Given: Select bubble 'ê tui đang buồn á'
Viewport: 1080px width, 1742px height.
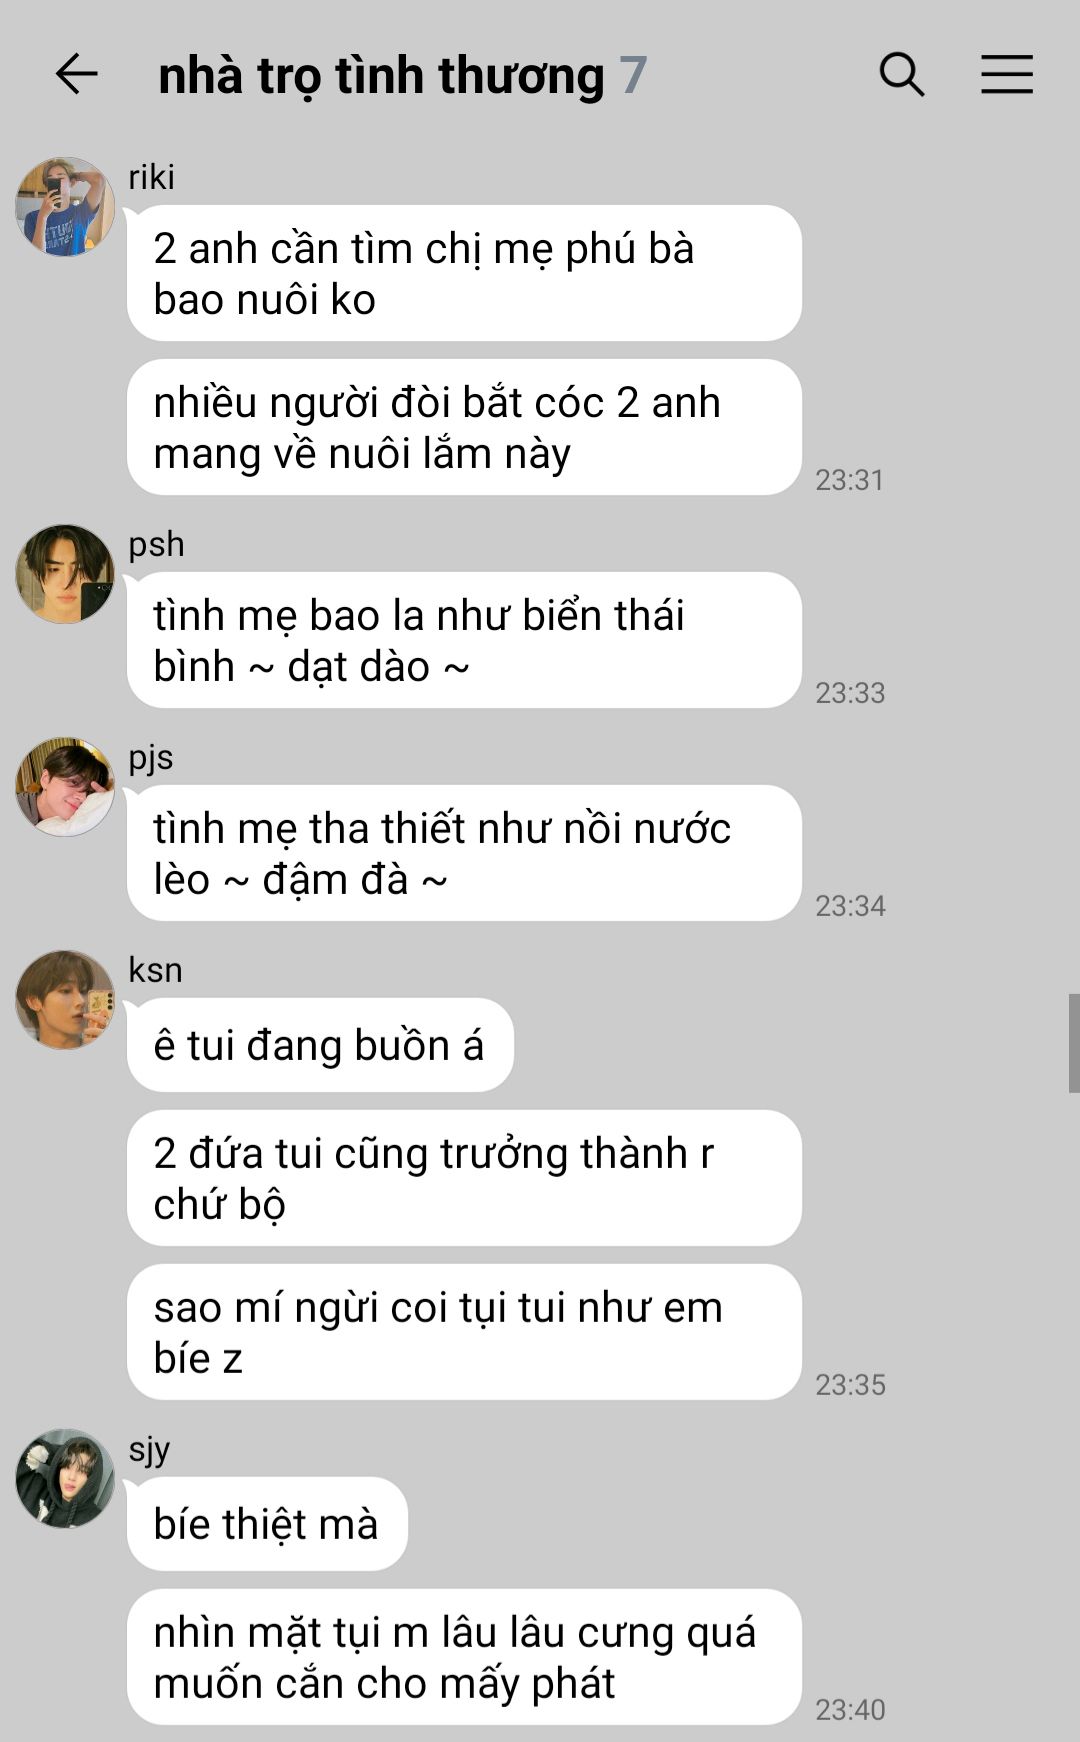Looking at the screenshot, I should pos(320,1045).
